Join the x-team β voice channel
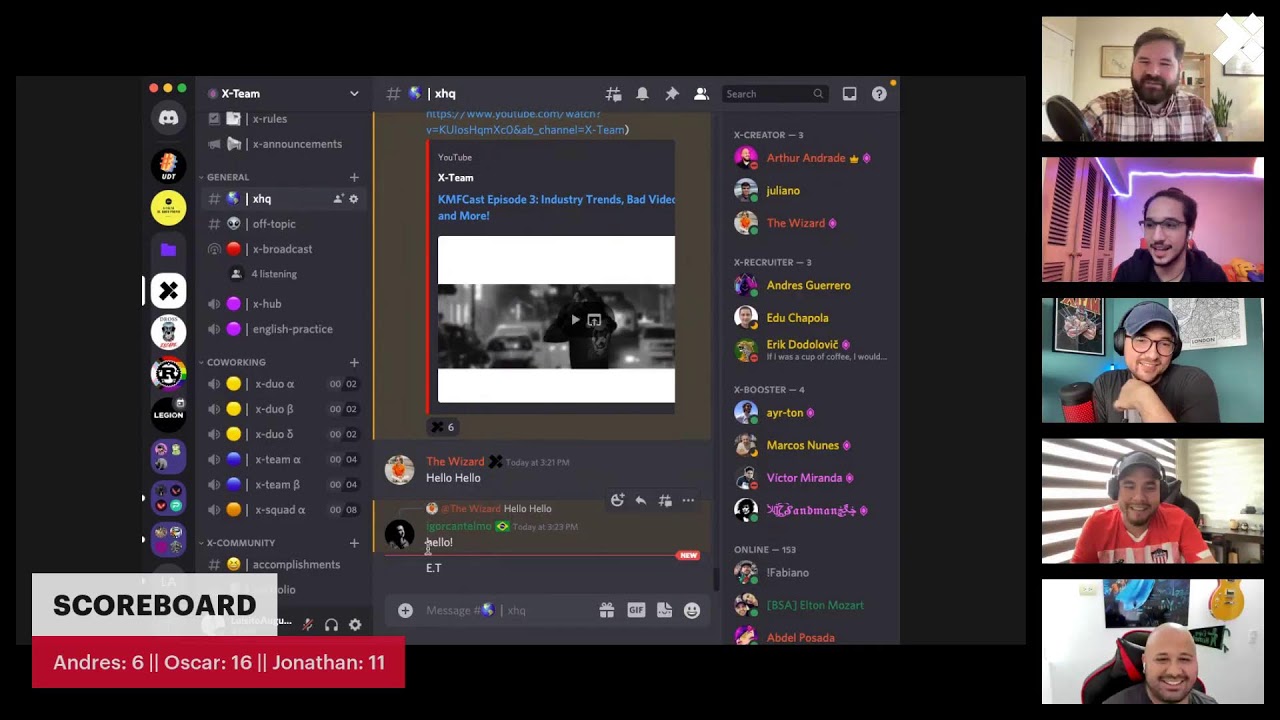 (x=283, y=485)
